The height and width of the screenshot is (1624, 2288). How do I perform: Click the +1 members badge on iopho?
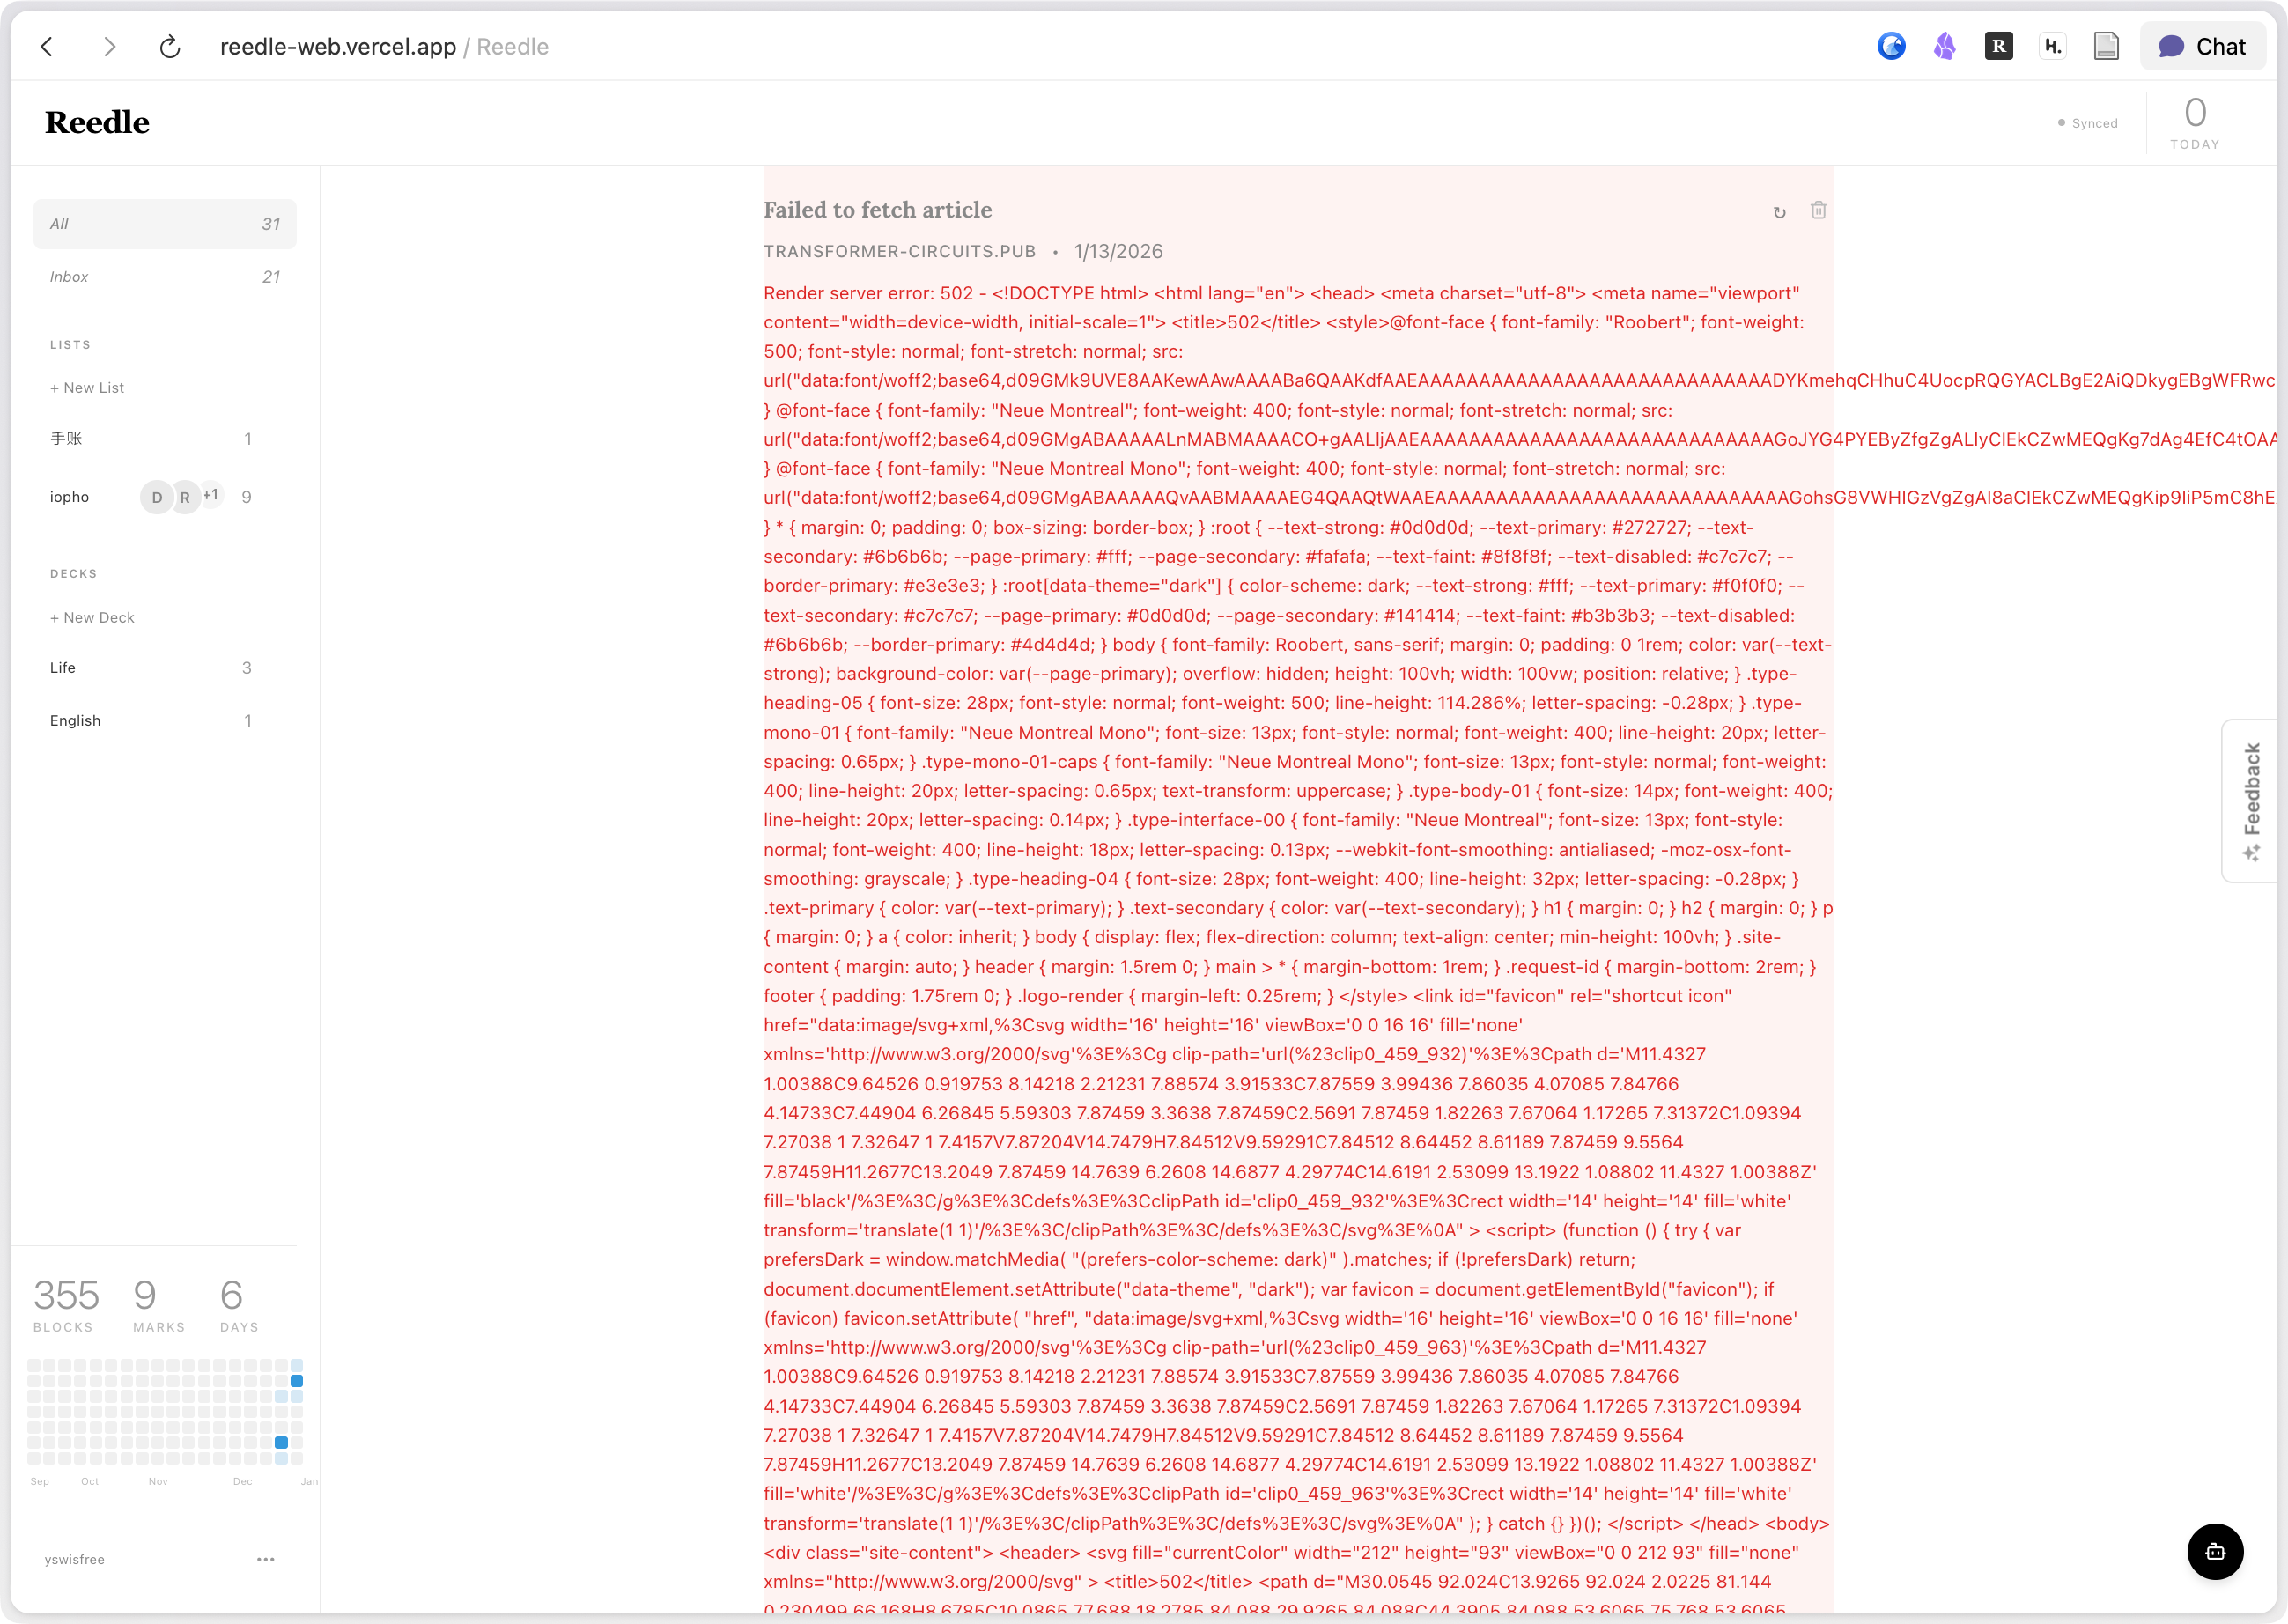[x=211, y=495]
